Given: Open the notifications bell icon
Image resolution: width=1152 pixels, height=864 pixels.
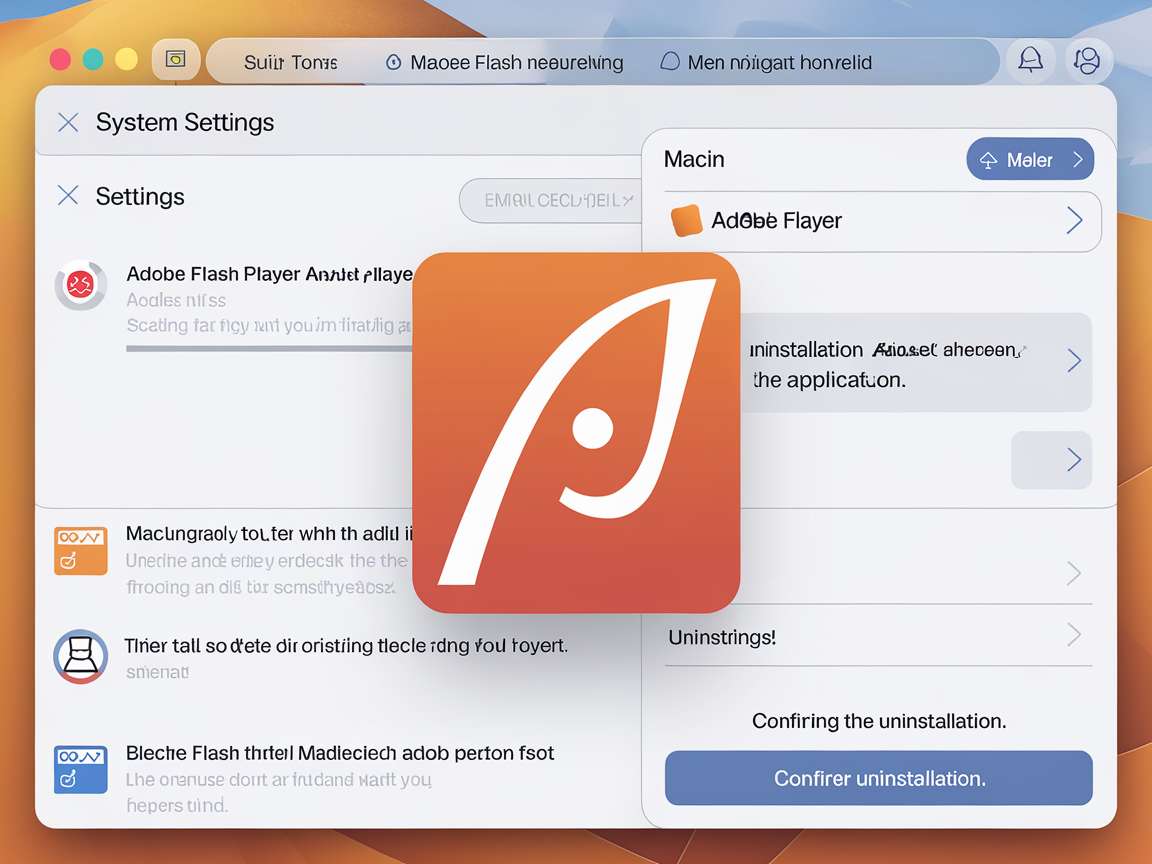Looking at the screenshot, I should (x=1030, y=60).
